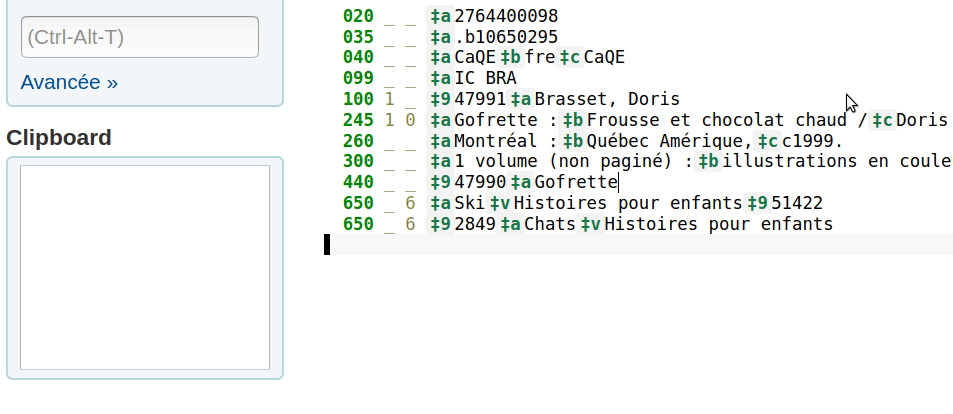Viewport: 953px width, 414px height.
Task: Click the Ctrl-Alt-T search input field
Action: pyautogui.click(x=140, y=37)
